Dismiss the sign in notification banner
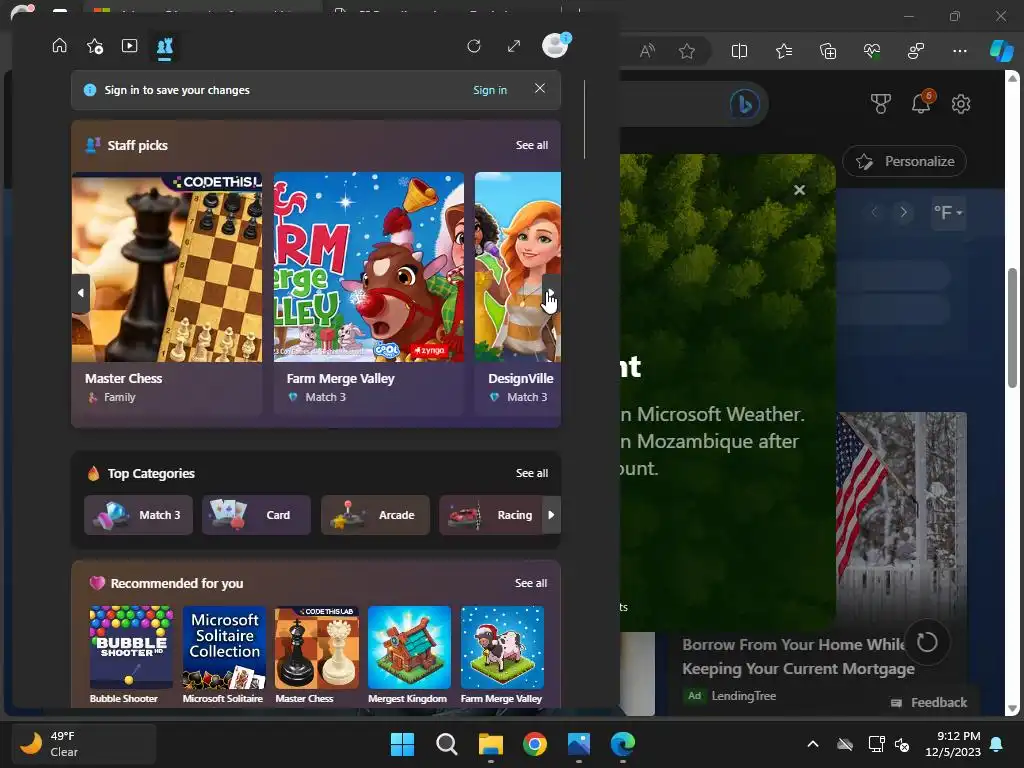 539,88
